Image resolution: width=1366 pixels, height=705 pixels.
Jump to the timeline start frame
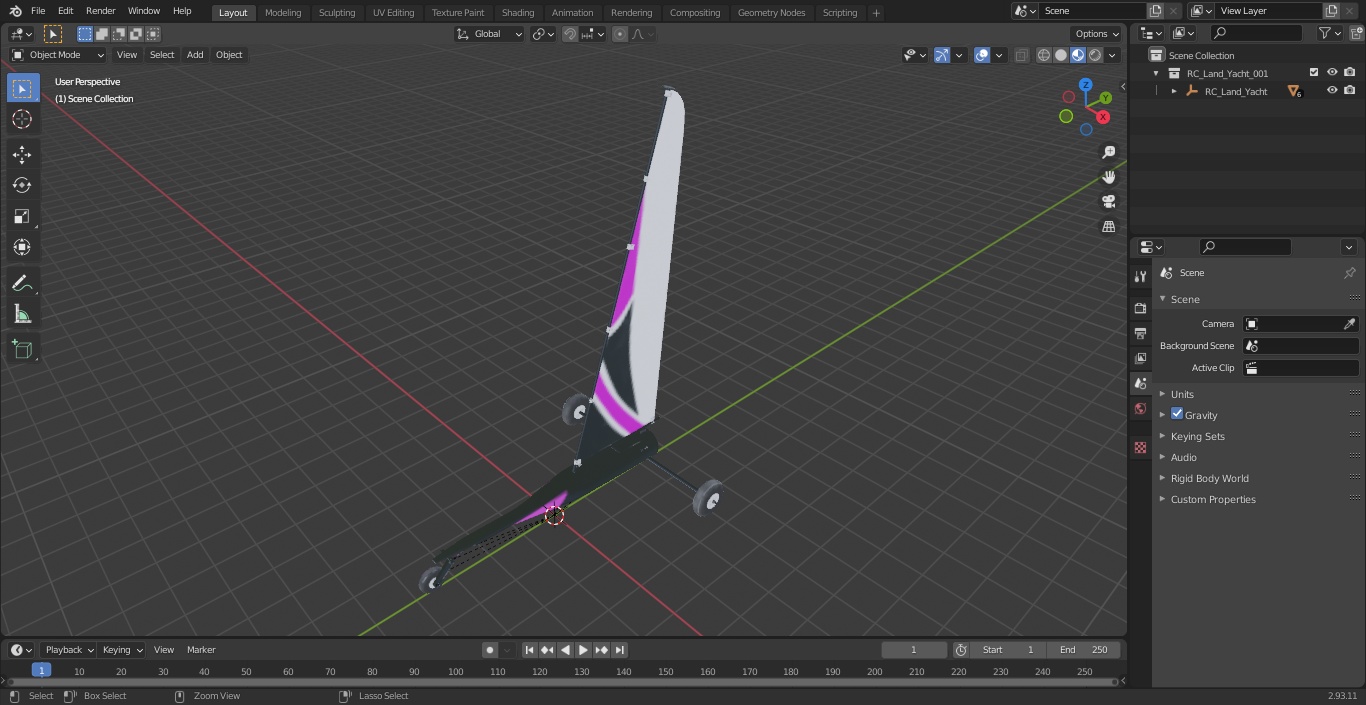point(530,650)
